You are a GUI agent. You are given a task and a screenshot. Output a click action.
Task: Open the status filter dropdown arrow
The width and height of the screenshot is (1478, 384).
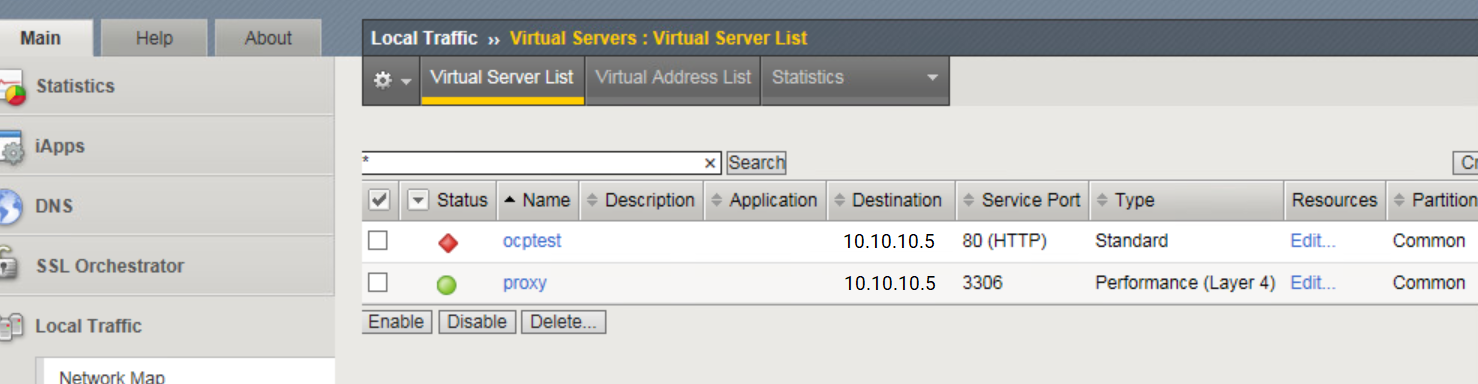pyautogui.click(x=418, y=200)
